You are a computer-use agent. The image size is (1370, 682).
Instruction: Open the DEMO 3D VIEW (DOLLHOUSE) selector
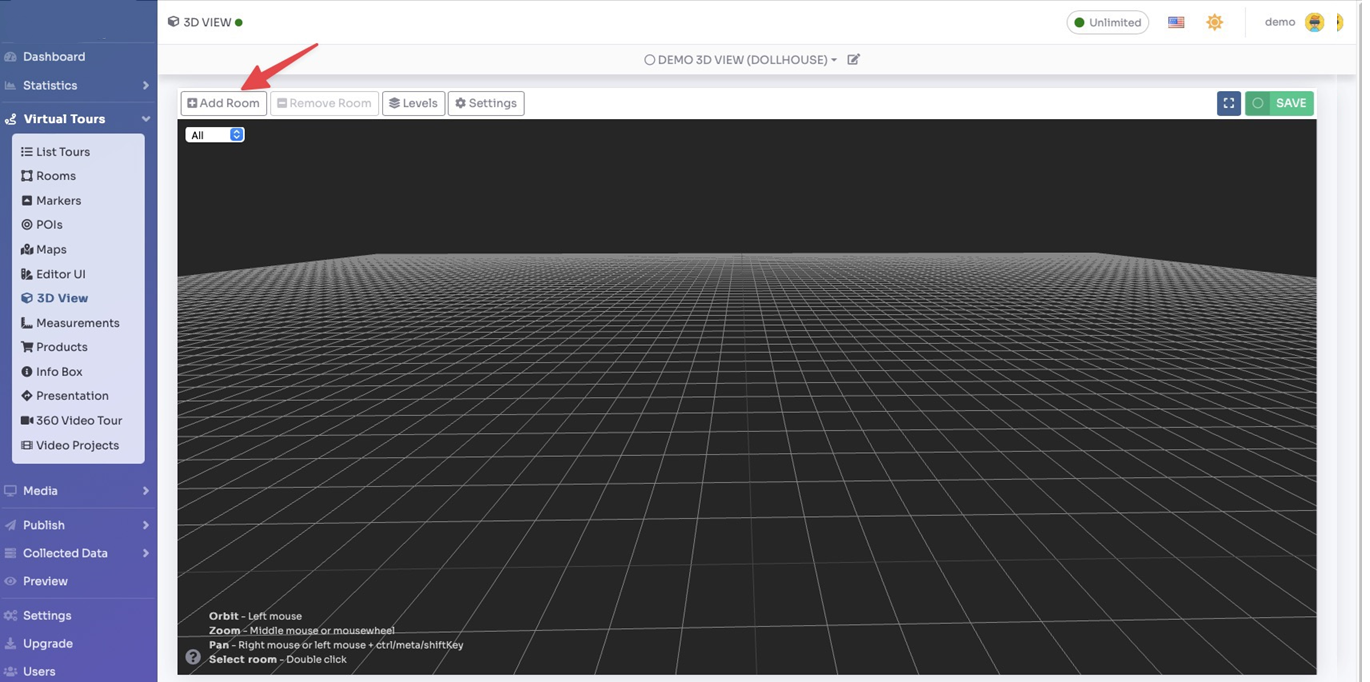[740, 59]
